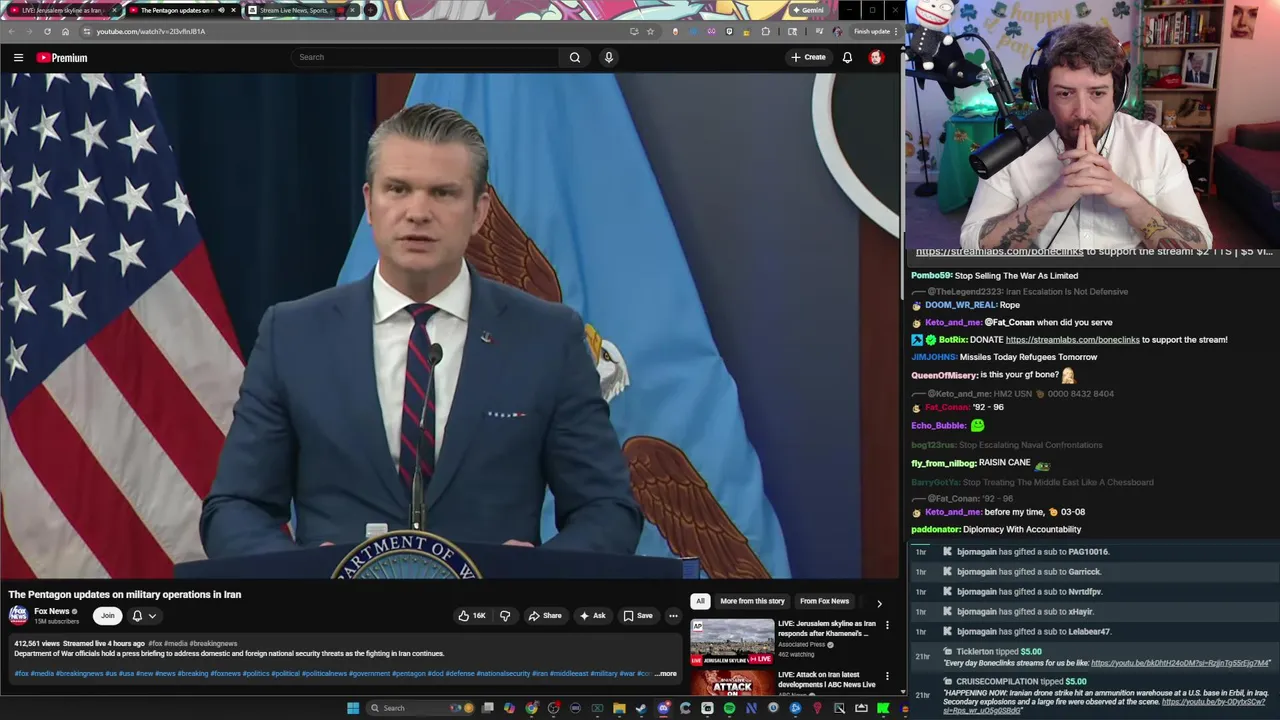Bookmark this page with the star icon

click(x=650, y=31)
